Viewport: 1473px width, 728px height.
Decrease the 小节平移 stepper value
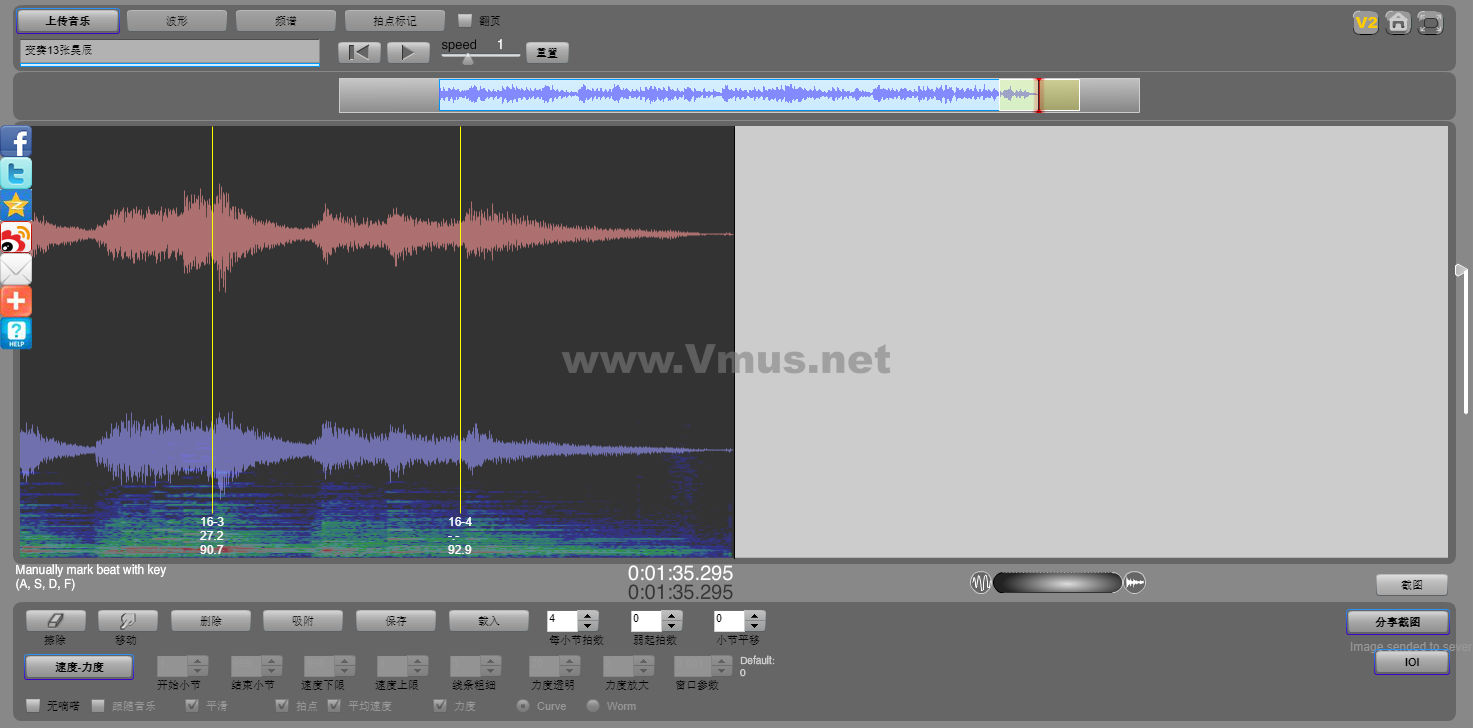click(x=755, y=626)
